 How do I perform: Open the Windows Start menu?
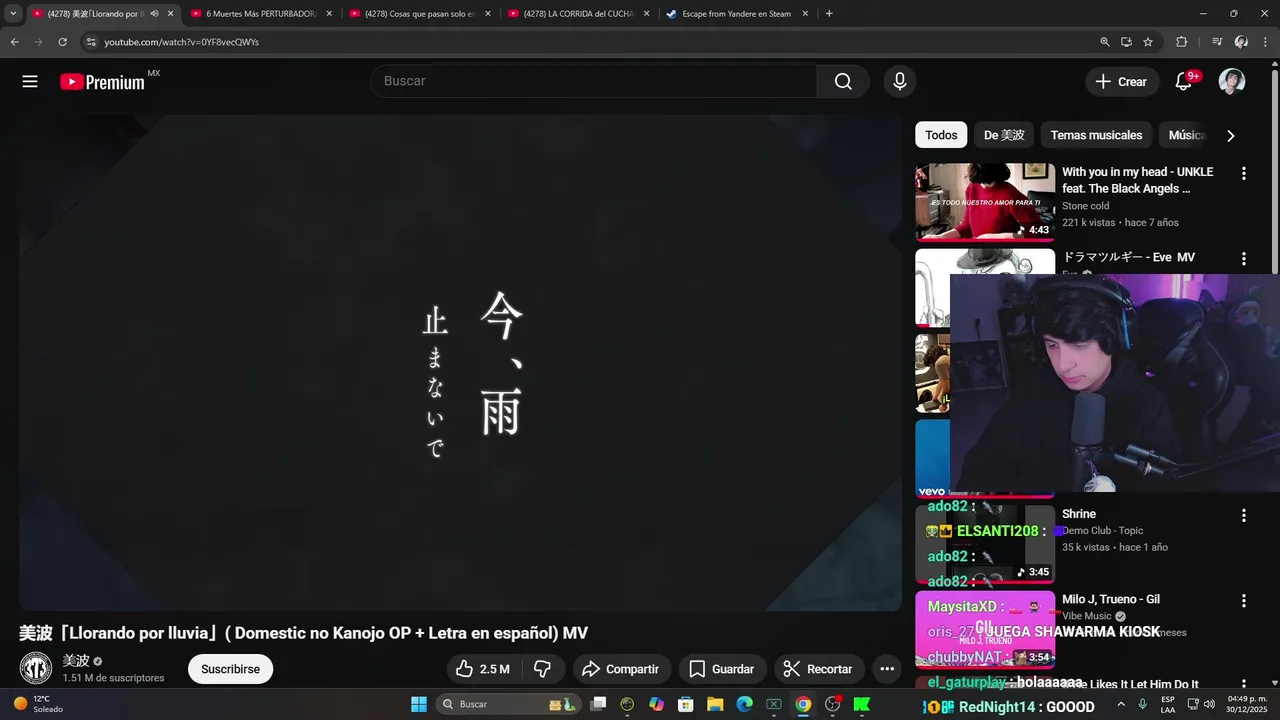click(x=419, y=704)
